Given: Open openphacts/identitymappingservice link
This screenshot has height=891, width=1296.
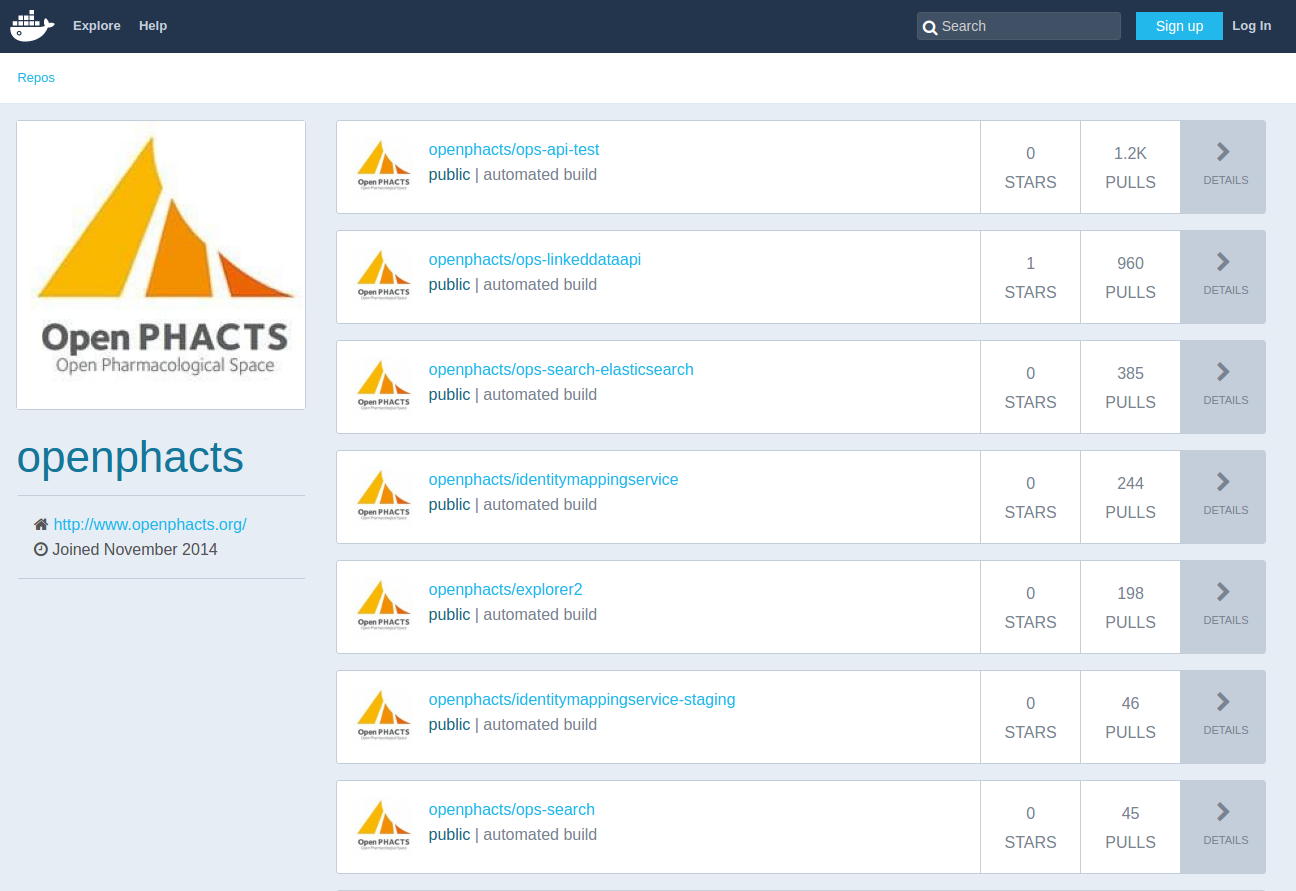Looking at the screenshot, I should tap(554, 480).
